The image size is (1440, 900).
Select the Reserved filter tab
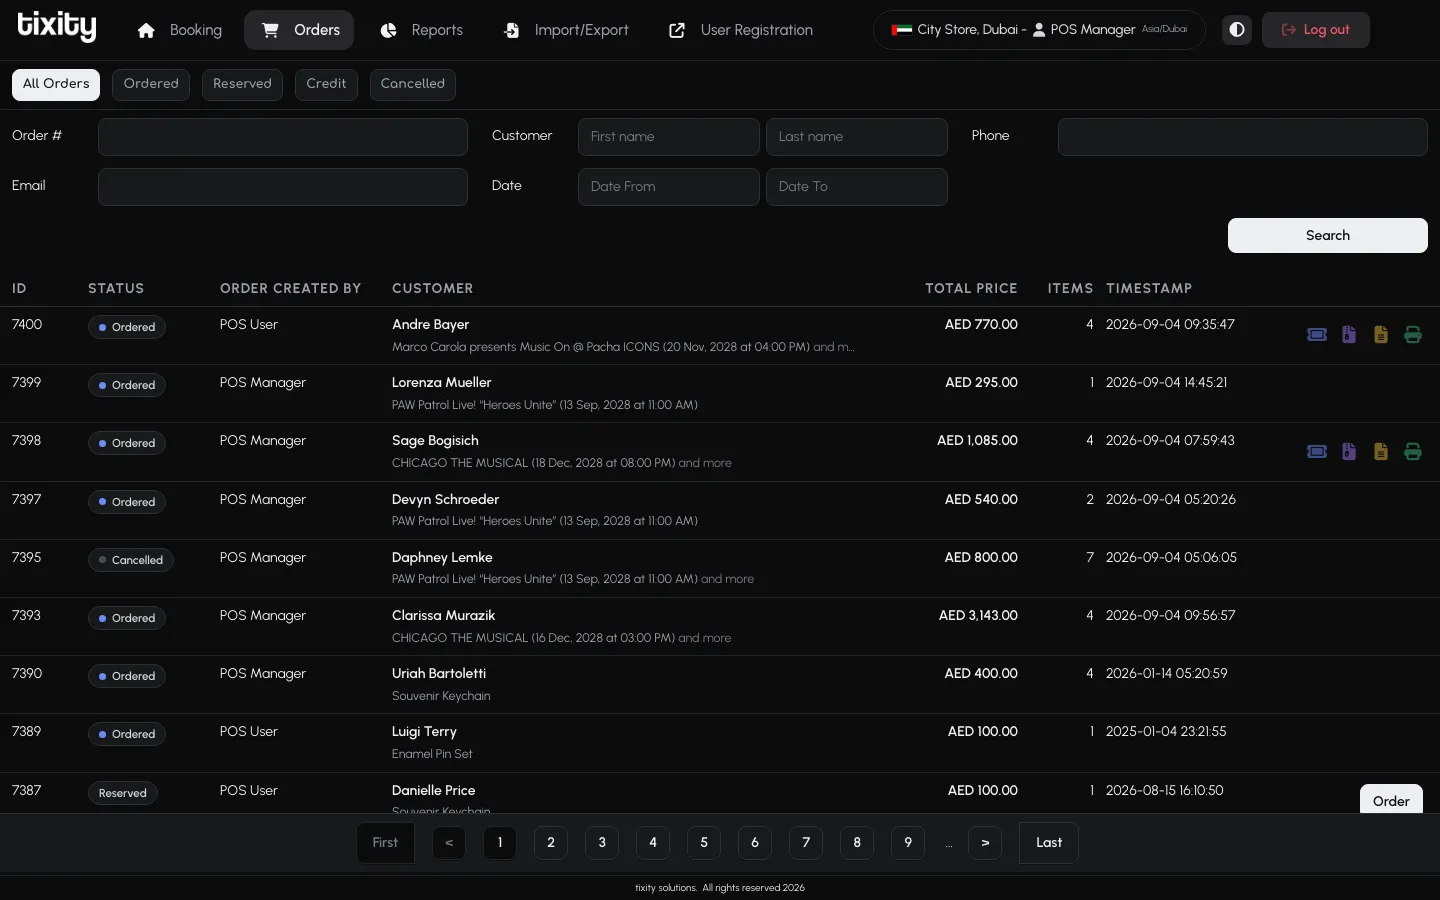pos(242,84)
